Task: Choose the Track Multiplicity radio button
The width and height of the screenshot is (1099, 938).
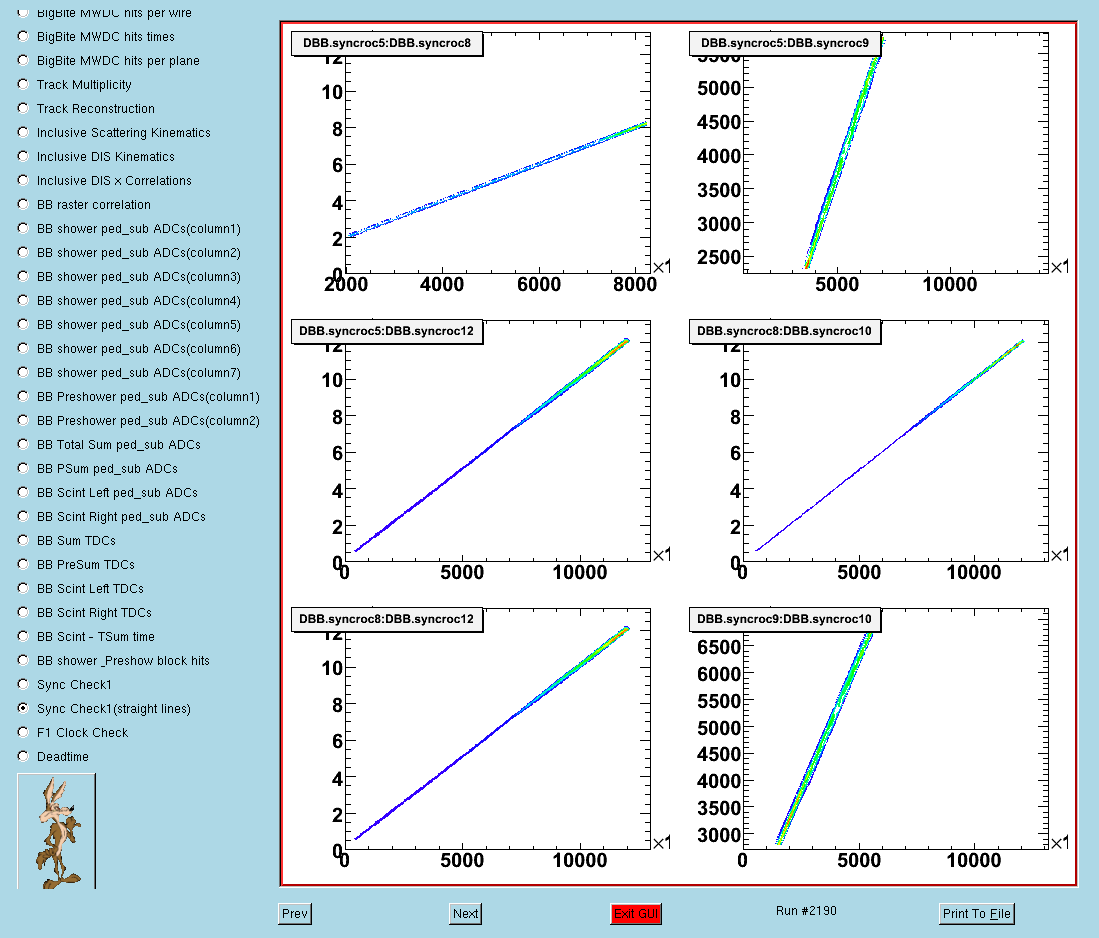Action: tap(23, 84)
